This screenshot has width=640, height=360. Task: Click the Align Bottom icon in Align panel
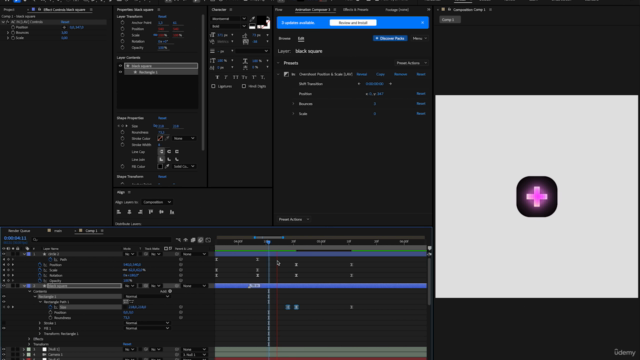pyautogui.click(x=172, y=212)
